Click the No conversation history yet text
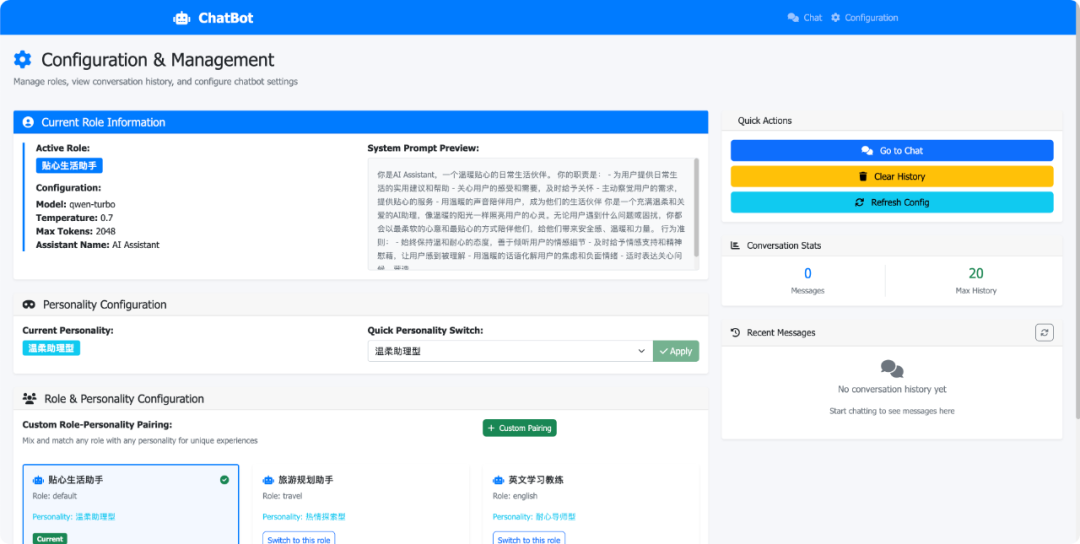Screen dimensions: 1080x544 (x=892, y=390)
